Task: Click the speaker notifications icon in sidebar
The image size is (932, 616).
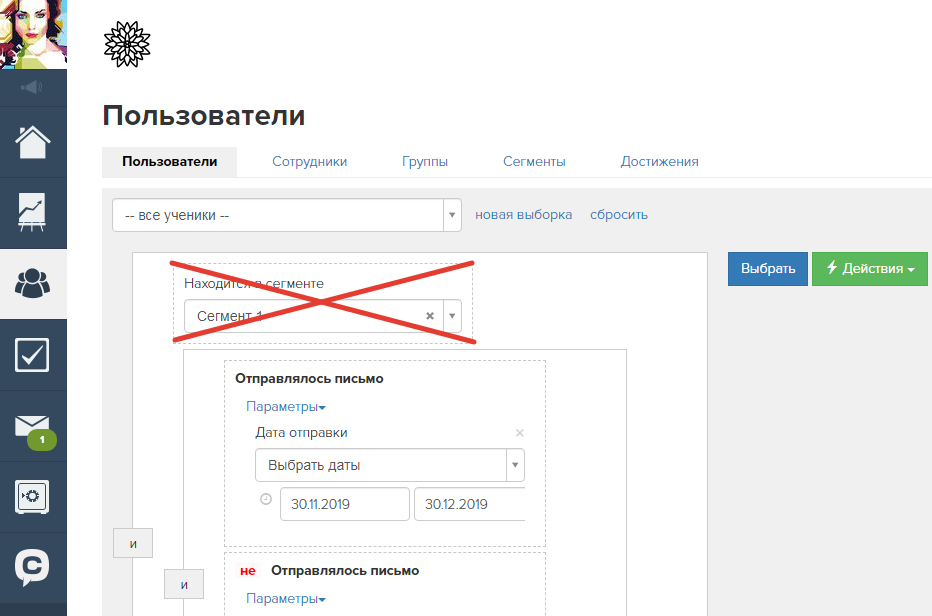Action: pos(32,87)
